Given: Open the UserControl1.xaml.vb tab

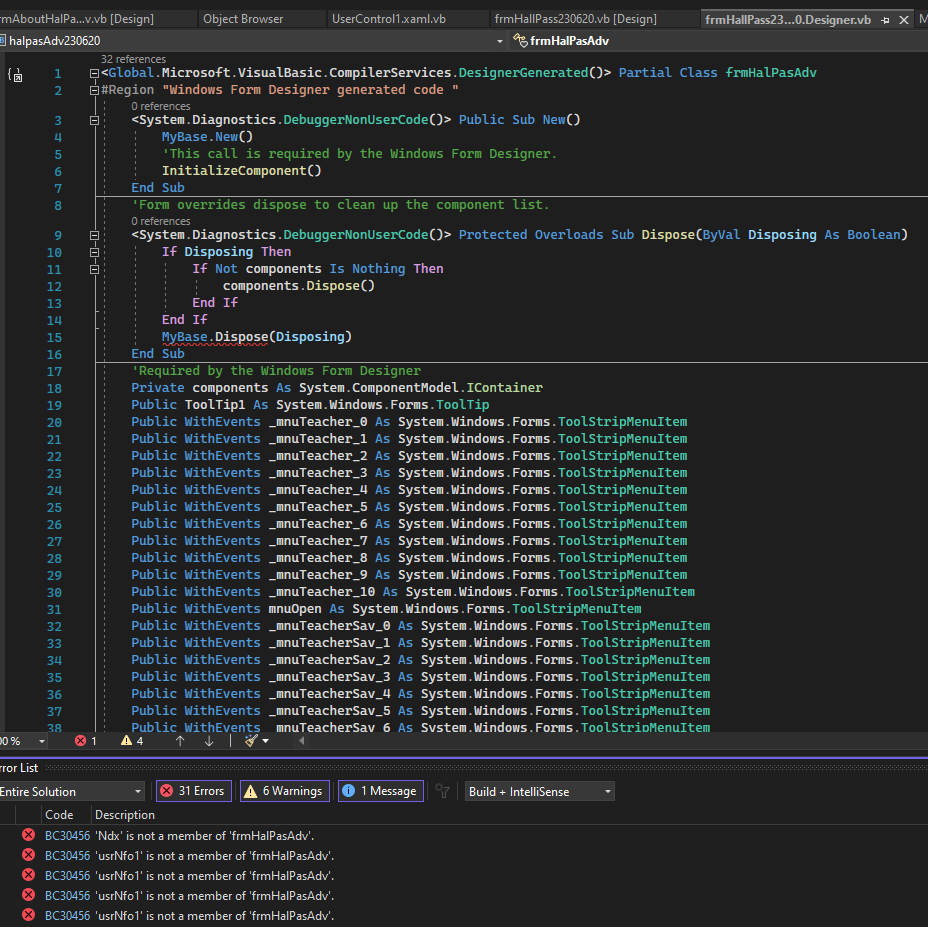Looking at the screenshot, I should coord(389,19).
